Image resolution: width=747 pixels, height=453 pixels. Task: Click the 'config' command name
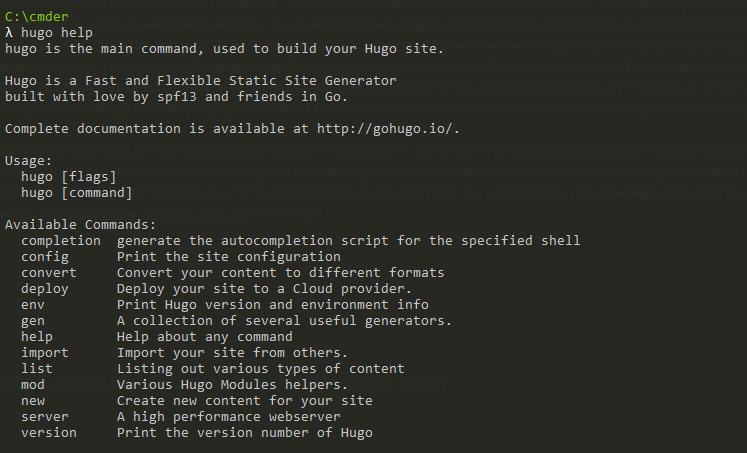point(45,256)
